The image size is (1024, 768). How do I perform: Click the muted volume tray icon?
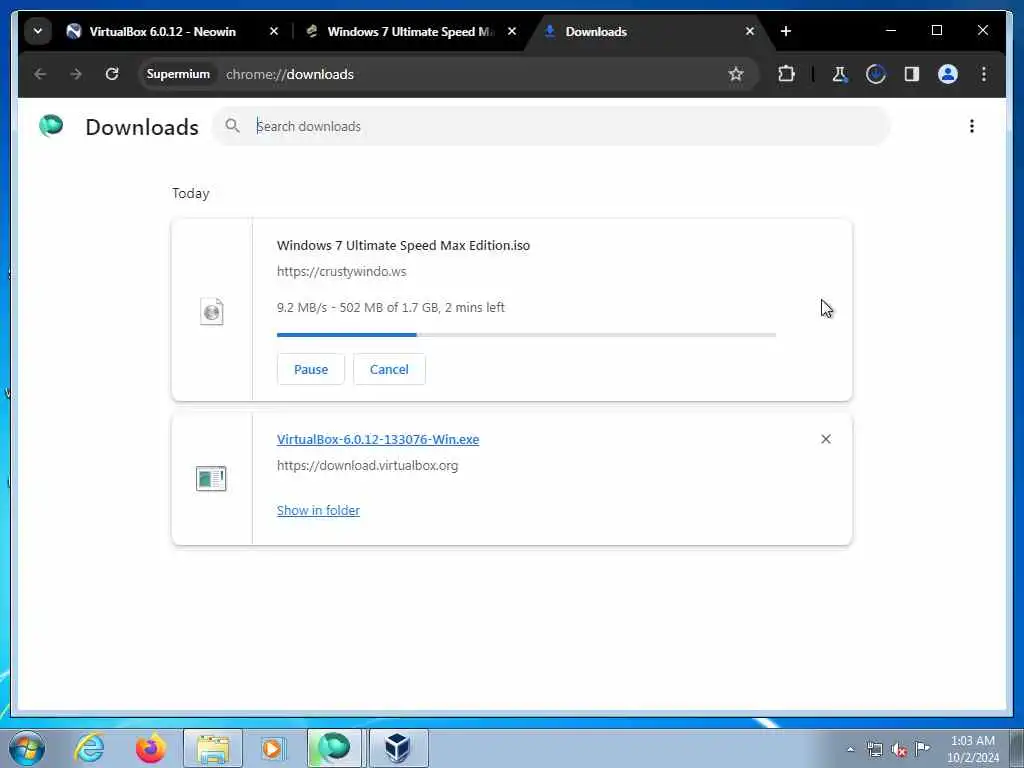point(899,750)
